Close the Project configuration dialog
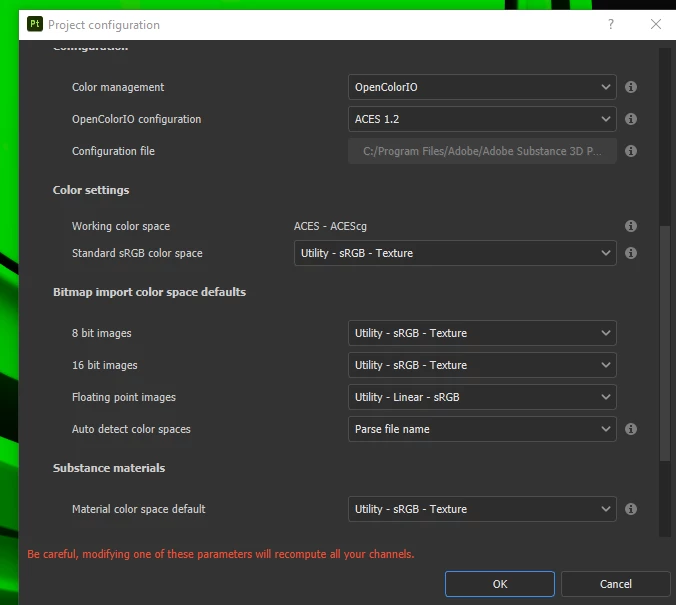This screenshot has height=605, width=676. click(656, 24)
